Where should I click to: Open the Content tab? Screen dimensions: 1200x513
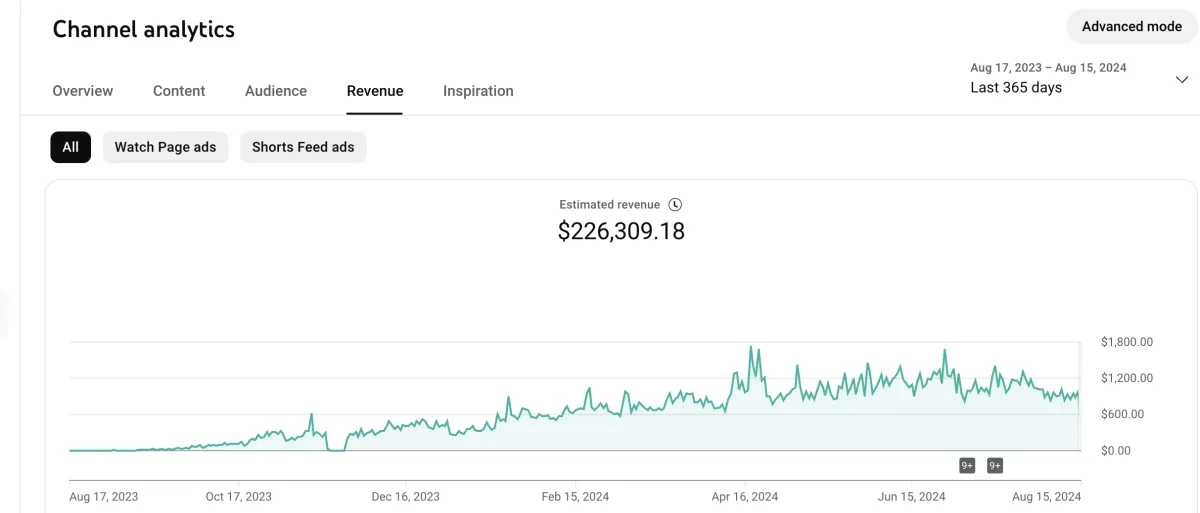click(179, 91)
